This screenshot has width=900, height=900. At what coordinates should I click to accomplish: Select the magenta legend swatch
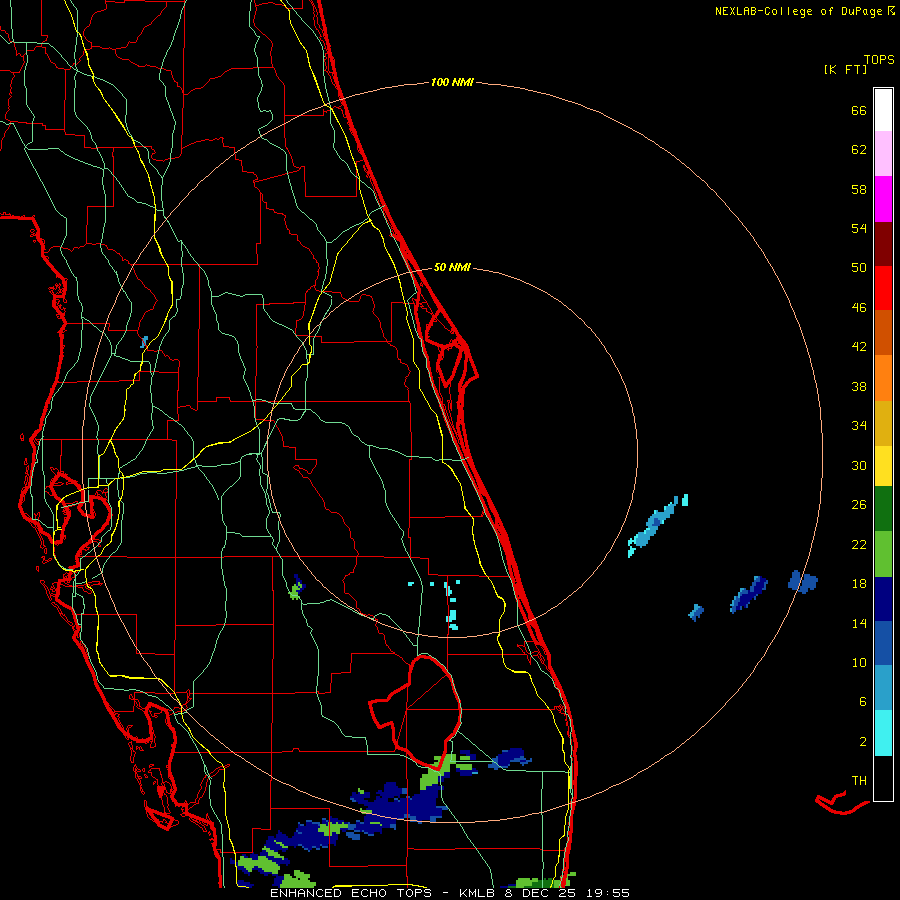pos(883,199)
